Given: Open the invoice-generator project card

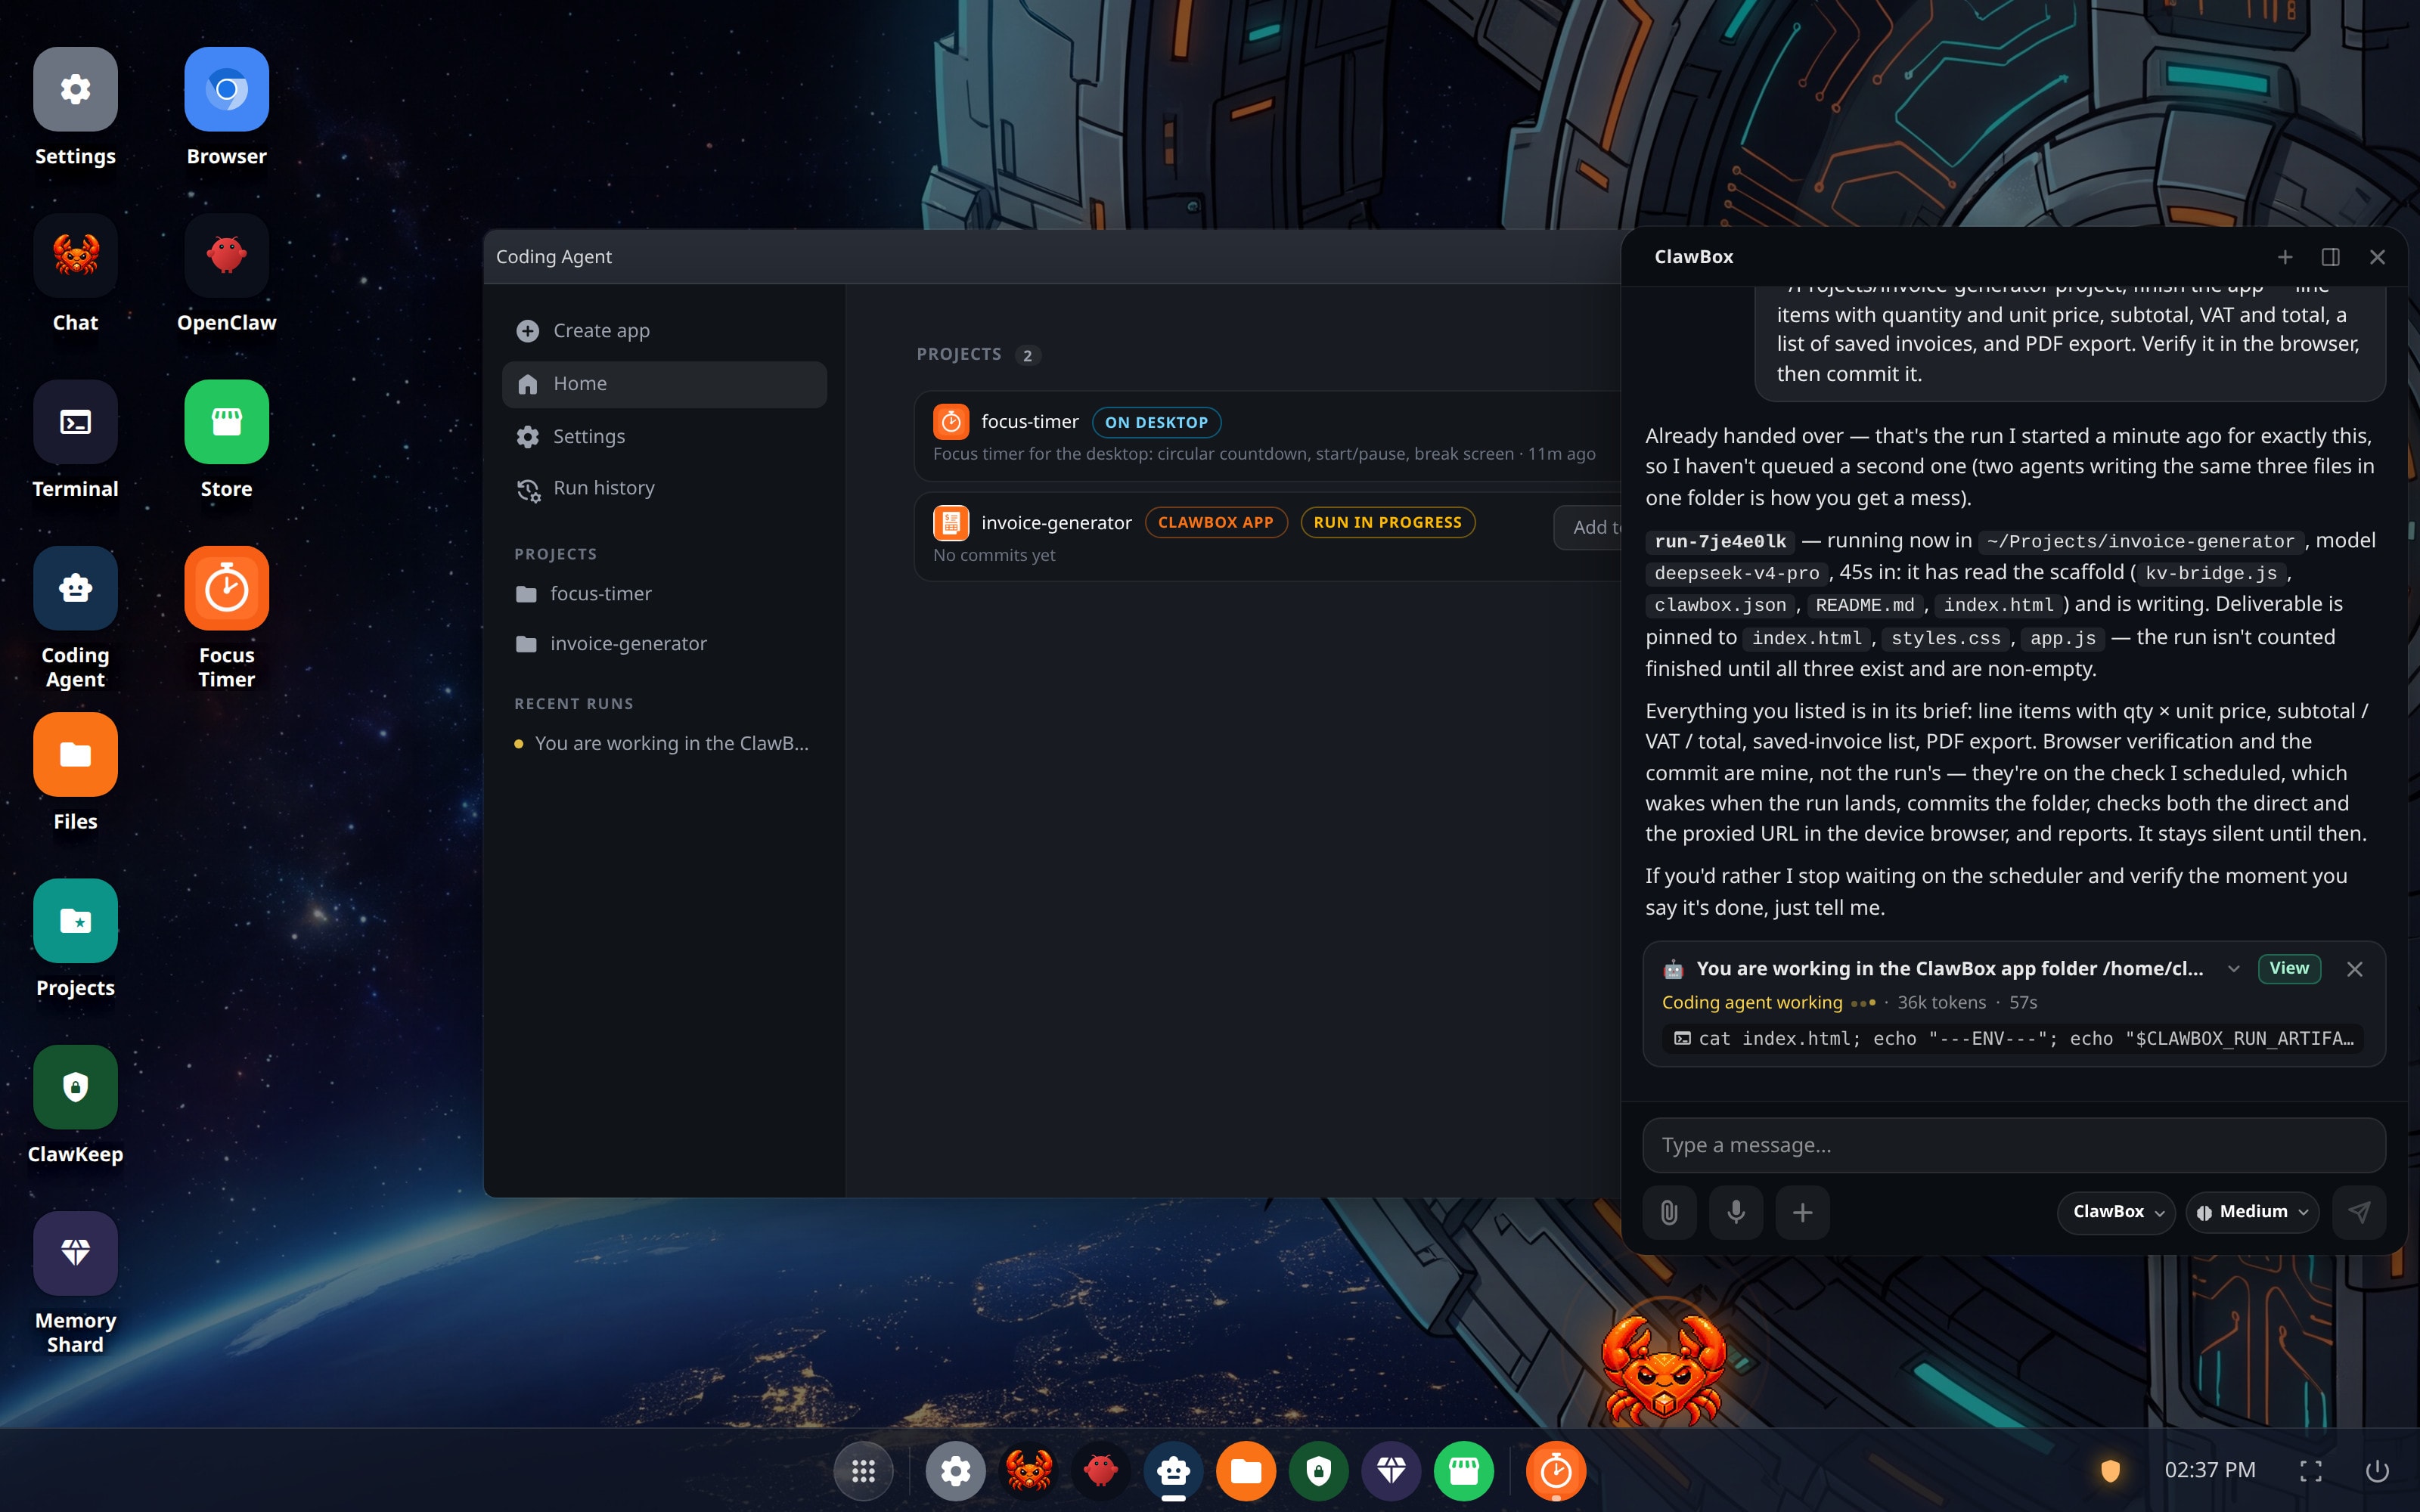Looking at the screenshot, I should [x=1268, y=536].
